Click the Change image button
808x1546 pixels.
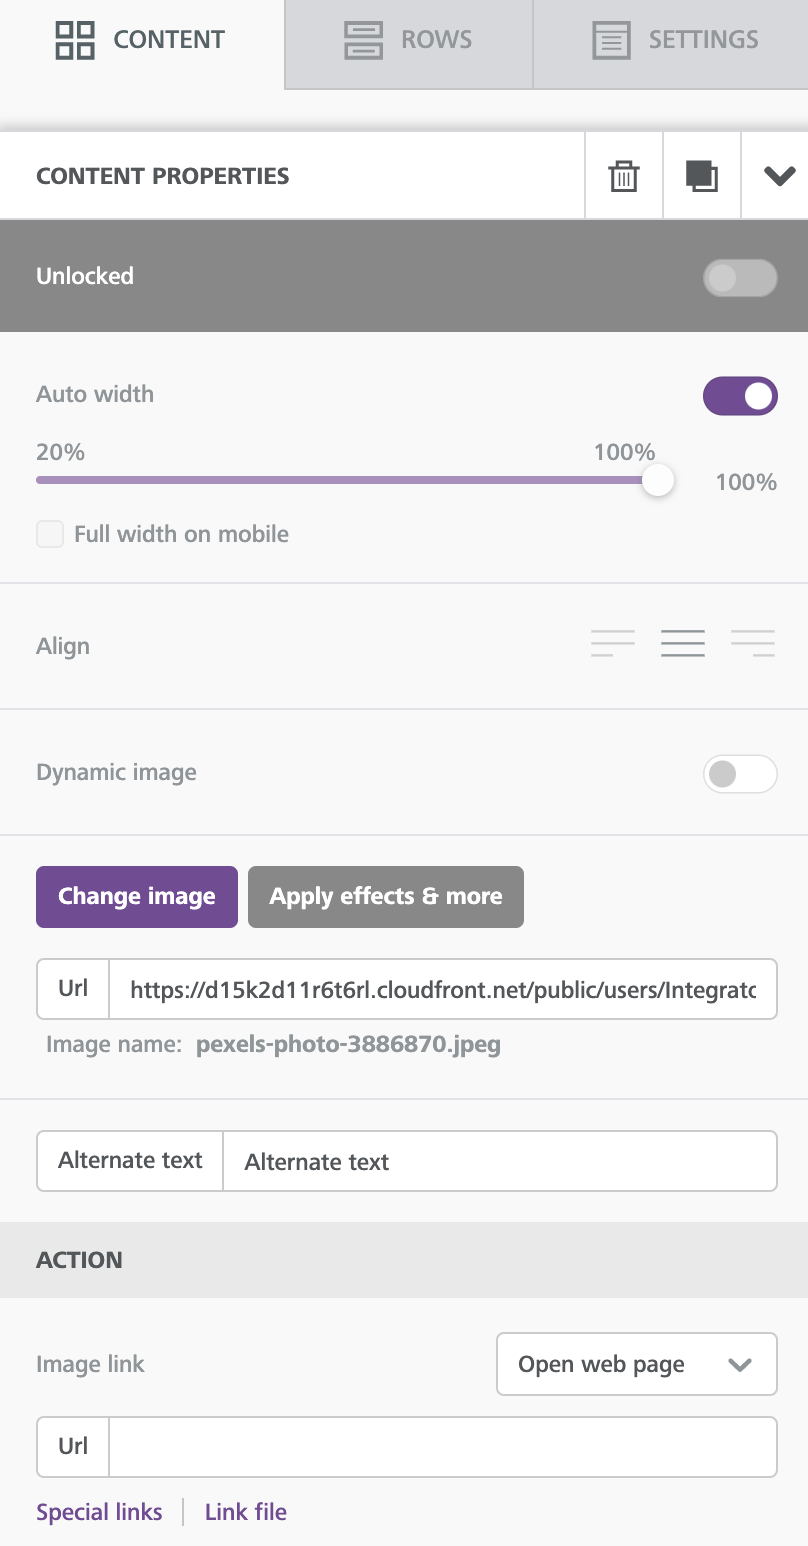point(136,896)
